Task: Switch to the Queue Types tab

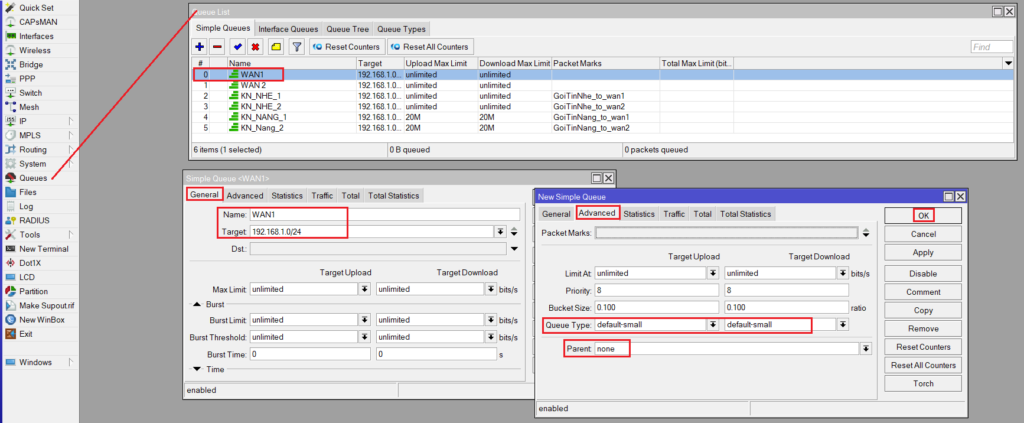Action: (x=401, y=28)
